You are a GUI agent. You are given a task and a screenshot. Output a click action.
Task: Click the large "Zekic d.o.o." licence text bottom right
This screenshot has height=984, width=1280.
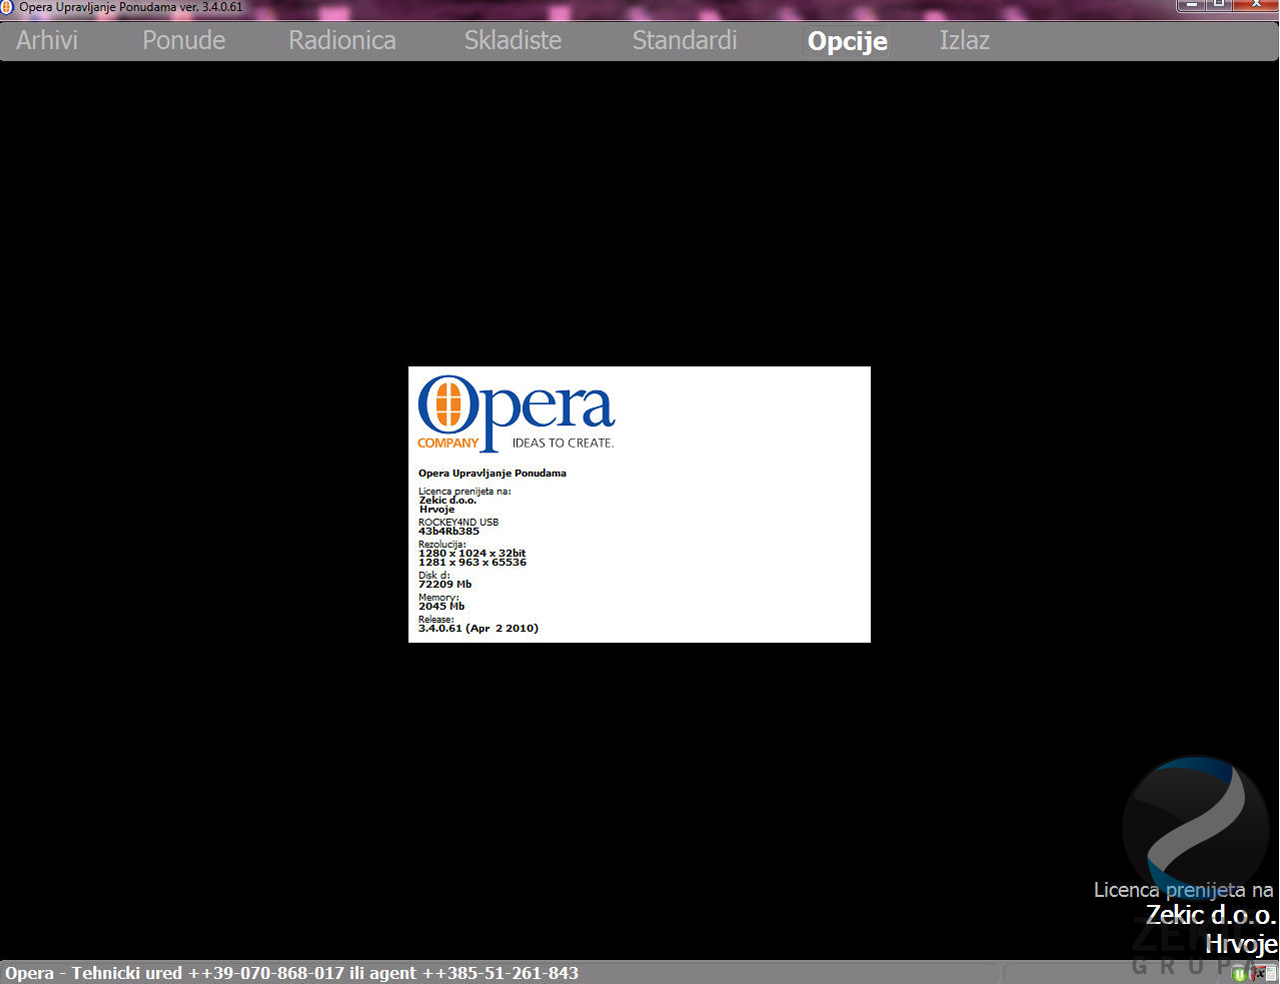coord(1211,915)
